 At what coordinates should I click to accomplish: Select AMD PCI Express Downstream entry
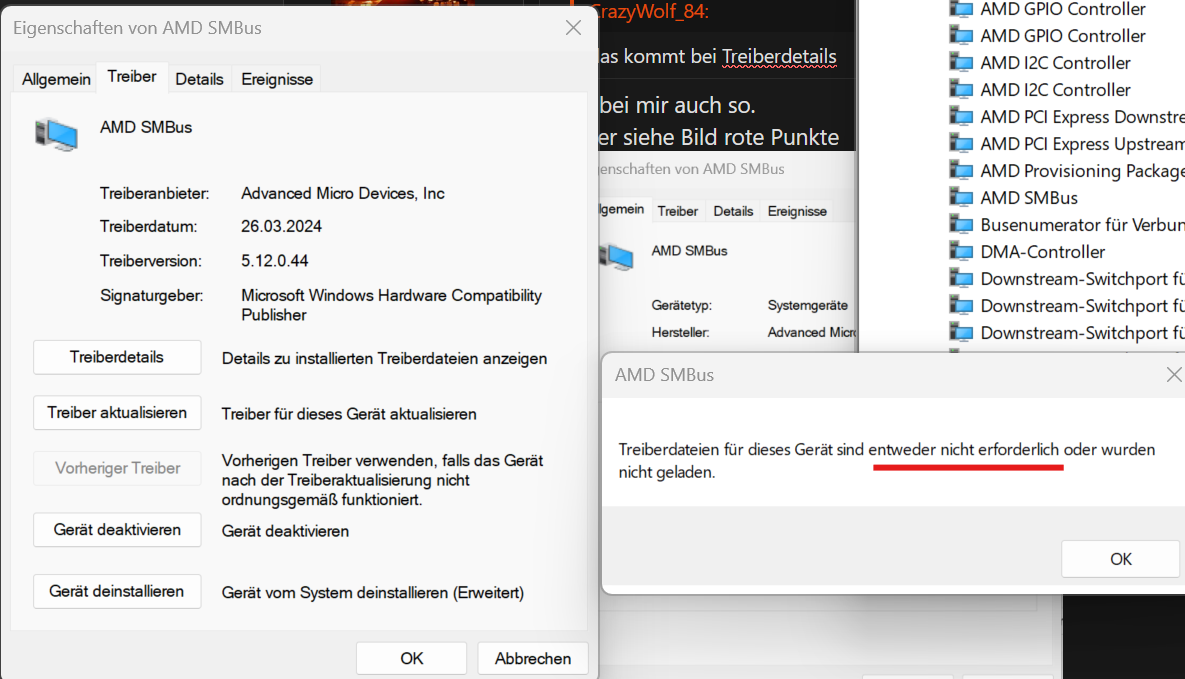(x=1082, y=117)
